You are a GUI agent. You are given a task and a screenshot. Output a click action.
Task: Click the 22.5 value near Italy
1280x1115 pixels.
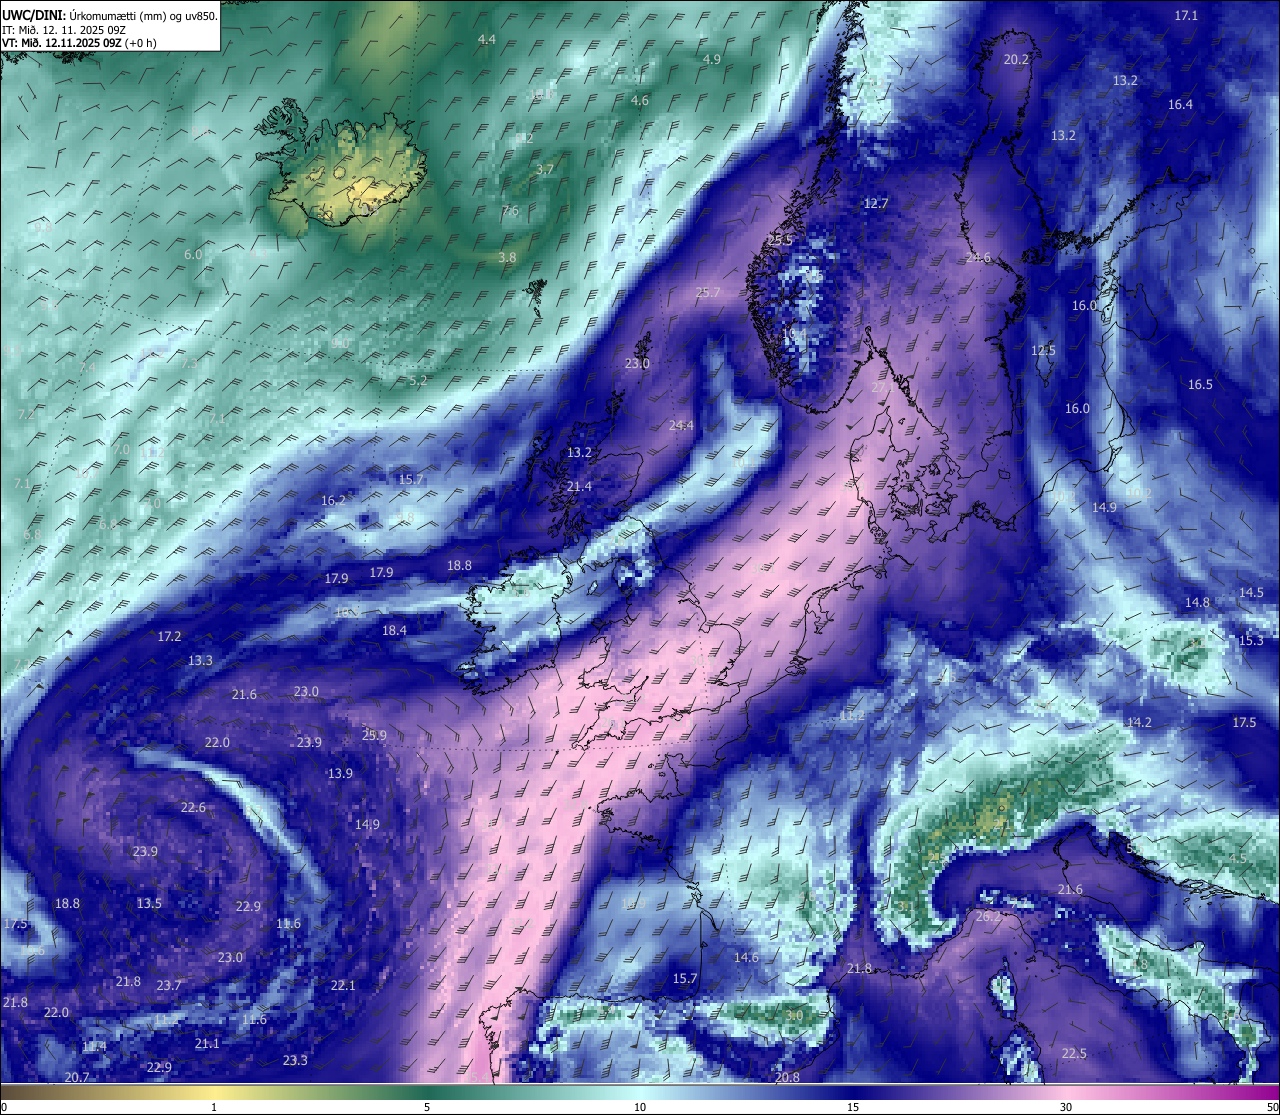point(1074,1054)
